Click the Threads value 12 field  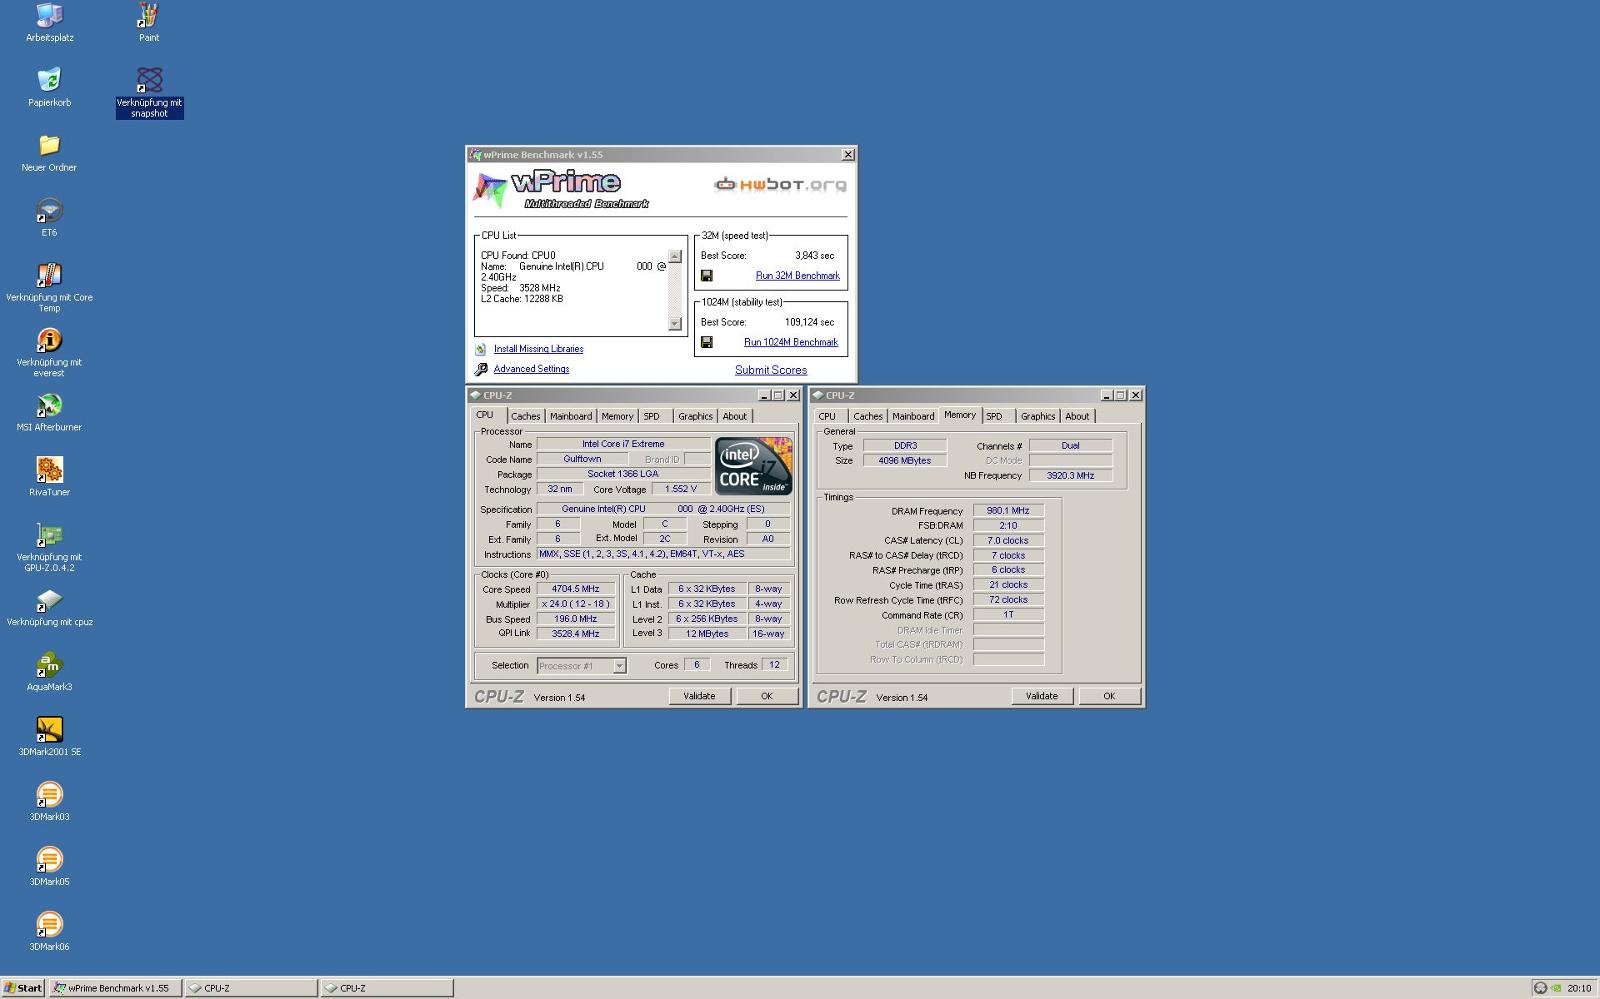[774, 665]
